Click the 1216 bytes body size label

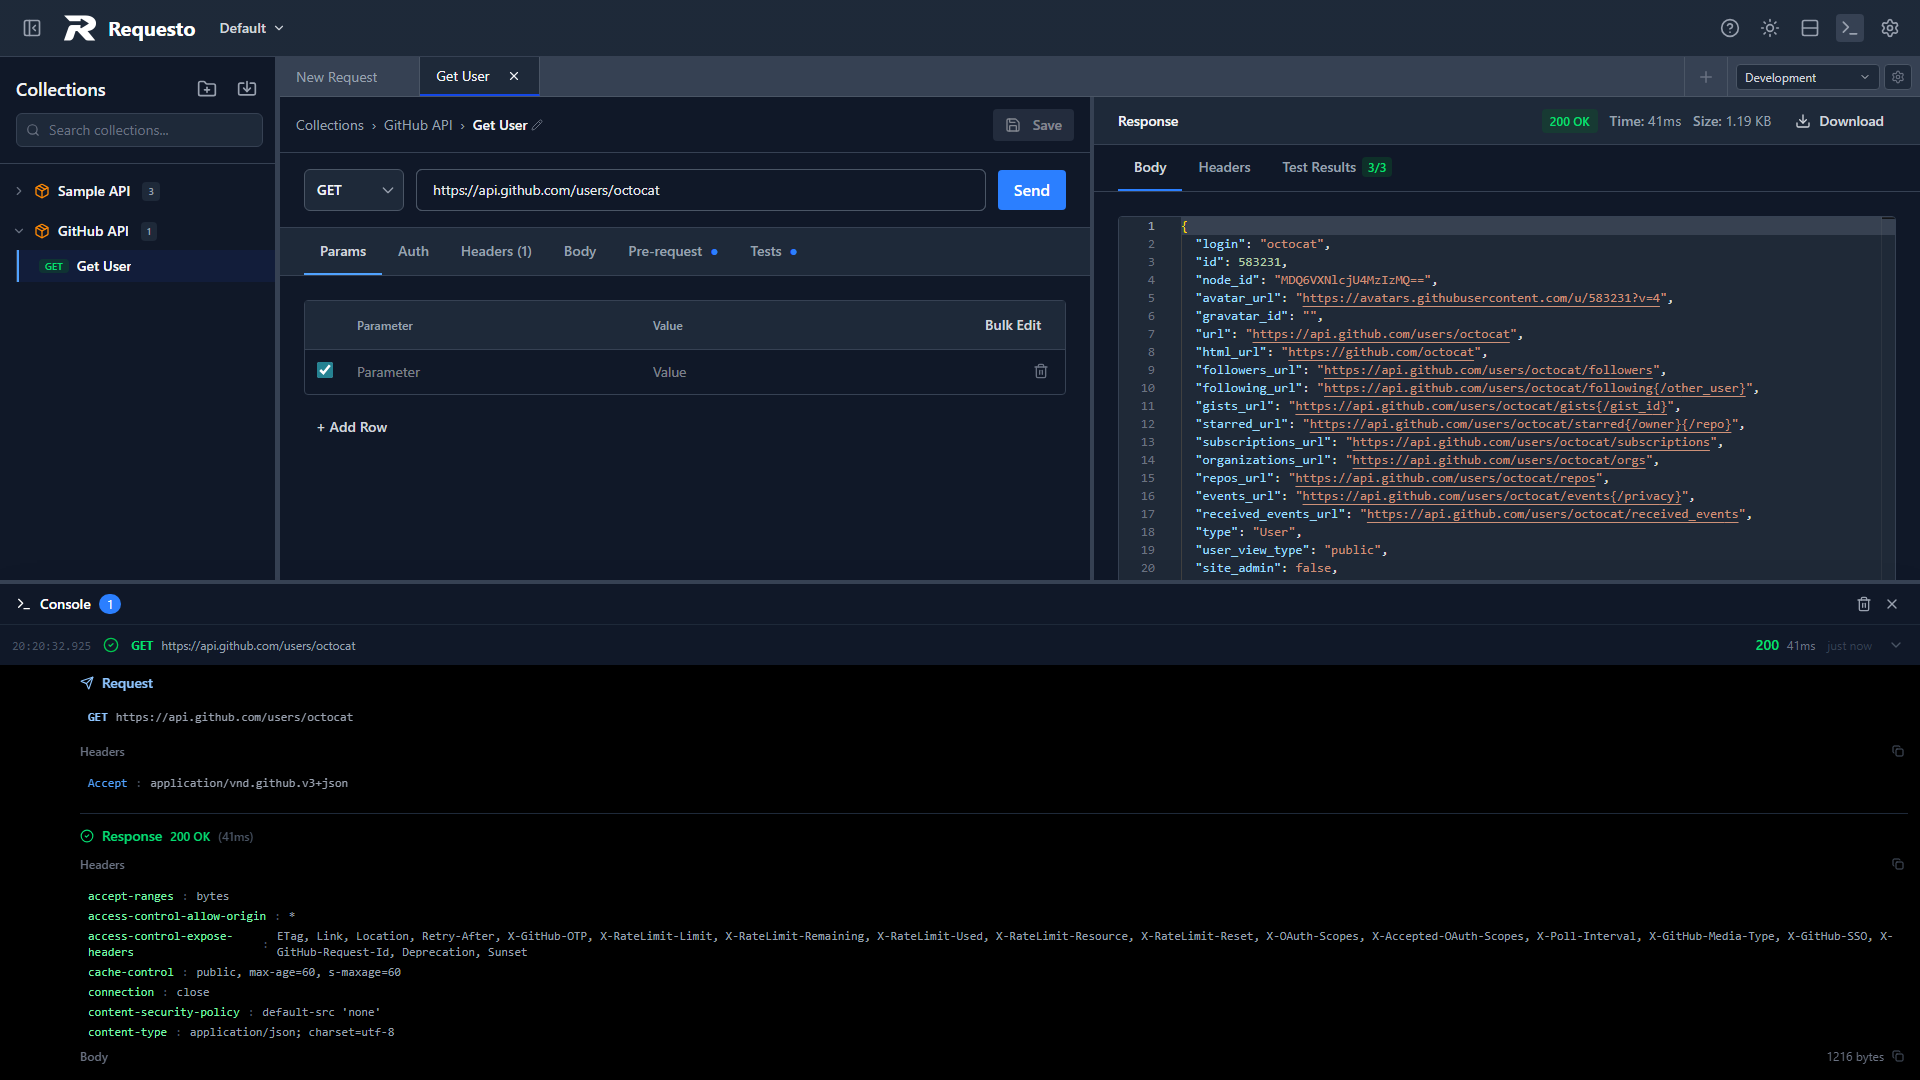[1855, 1056]
